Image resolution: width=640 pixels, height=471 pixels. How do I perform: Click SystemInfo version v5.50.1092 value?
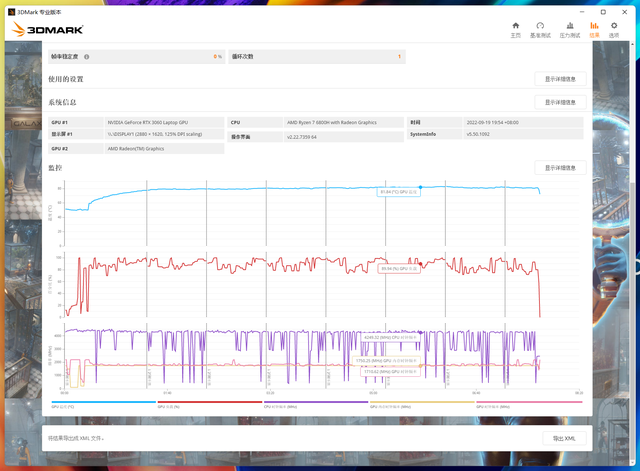coord(478,134)
